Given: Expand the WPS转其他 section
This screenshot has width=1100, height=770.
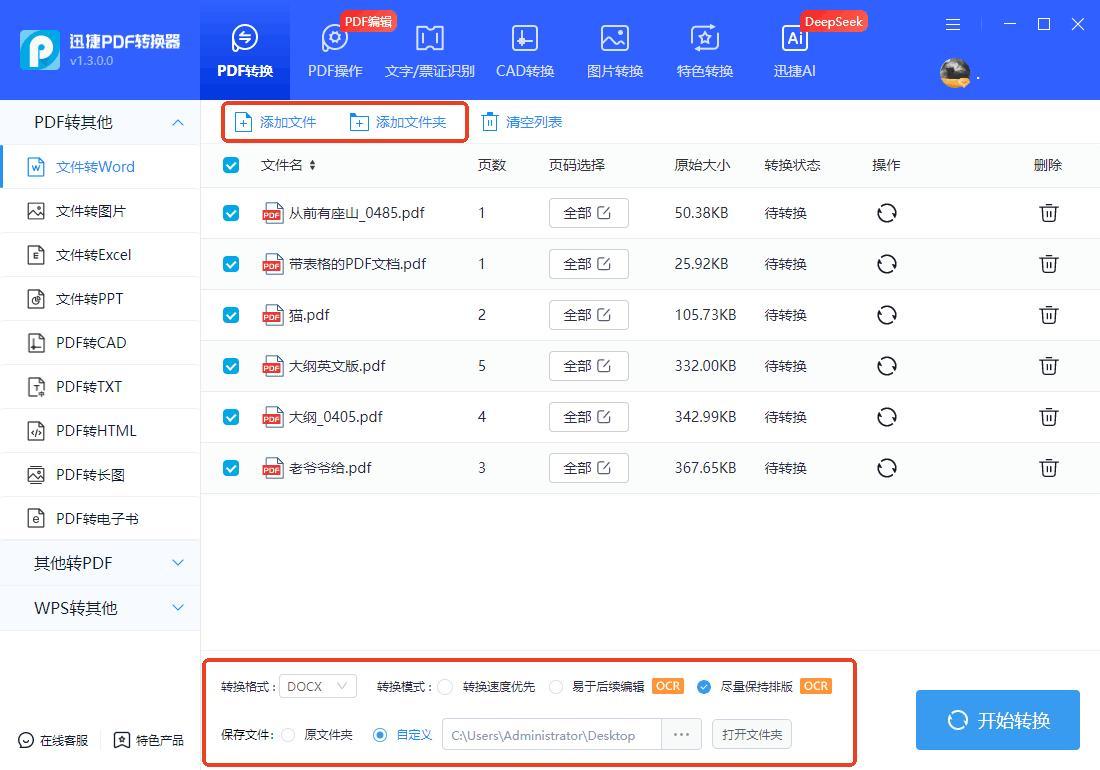Looking at the screenshot, I should (100, 608).
